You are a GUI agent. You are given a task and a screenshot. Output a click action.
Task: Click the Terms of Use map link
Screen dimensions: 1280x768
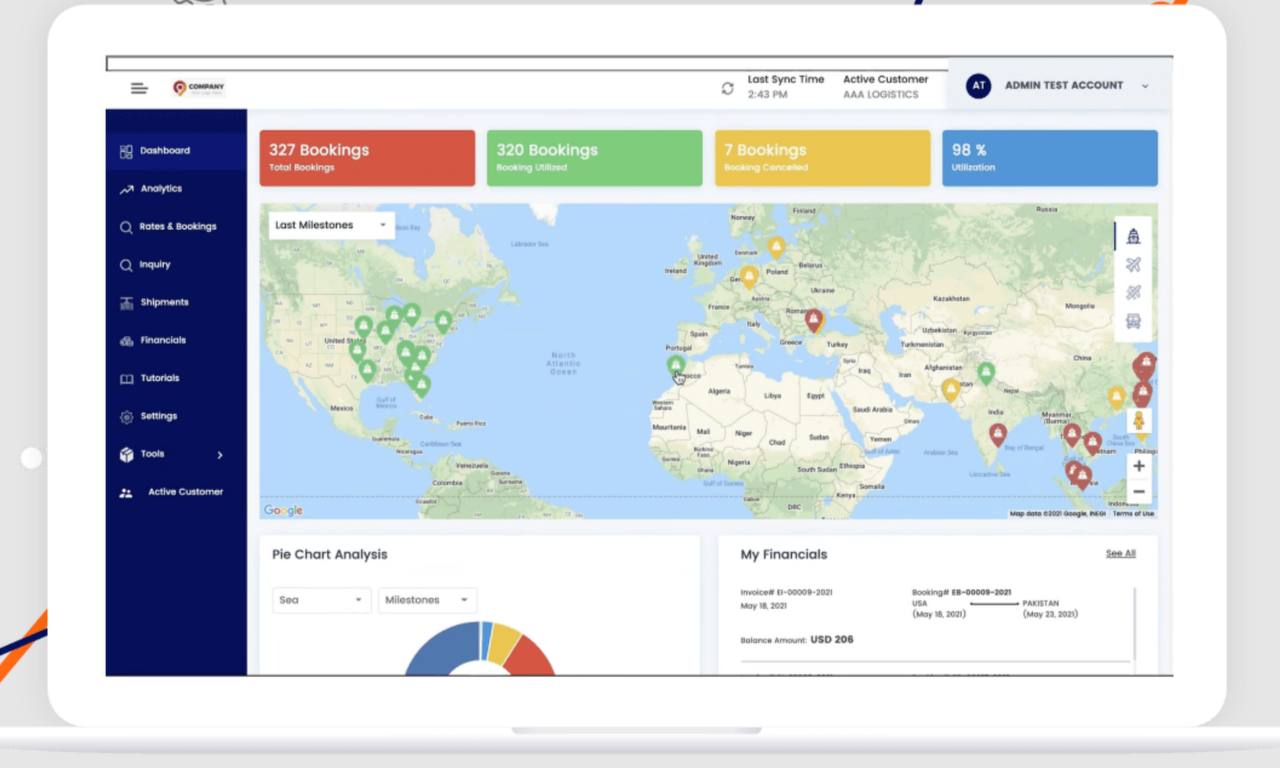pyautogui.click(x=1133, y=514)
